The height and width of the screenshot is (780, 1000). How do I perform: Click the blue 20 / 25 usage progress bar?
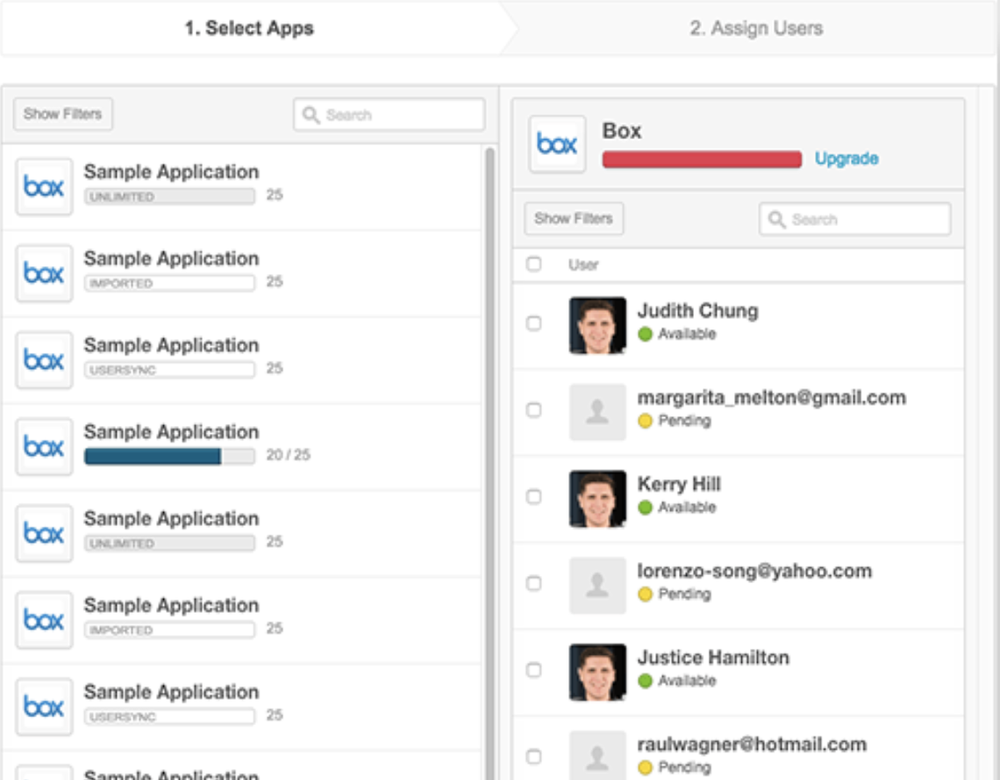pyautogui.click(x=170, y=456)
